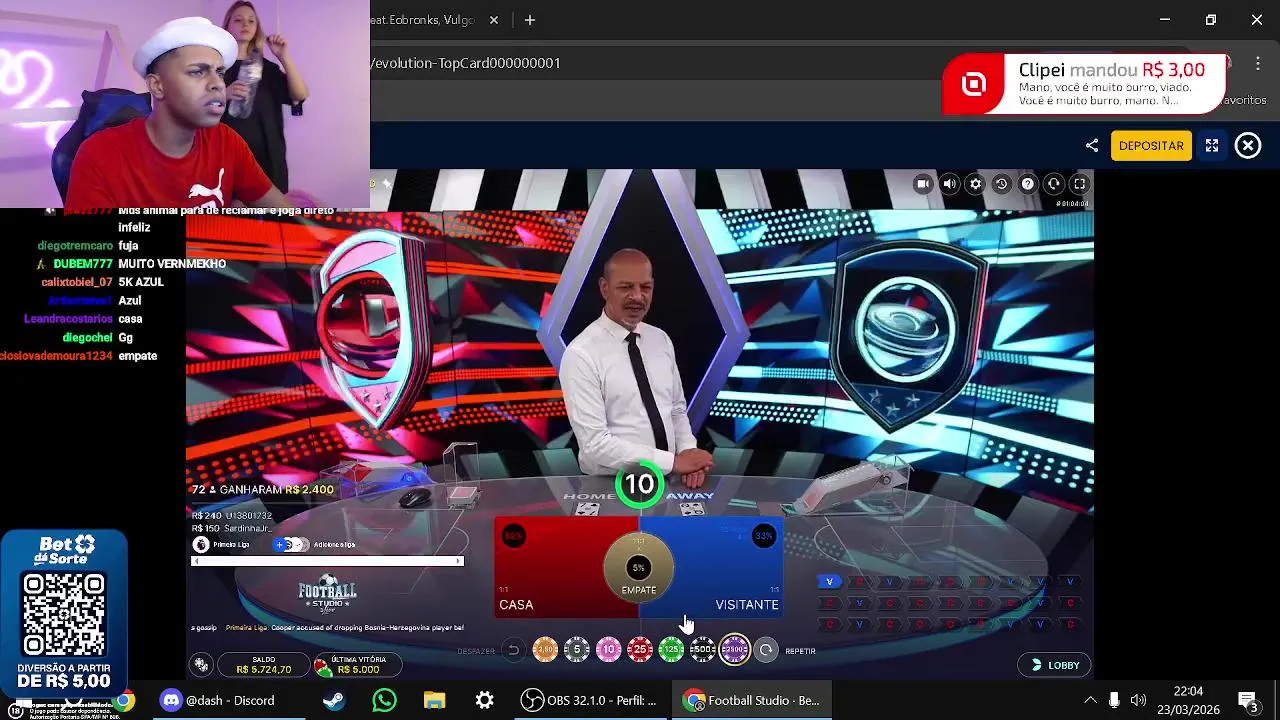This screenshot has height=720, width=1280.
Task: Close the Eobronks browser tab
Action: (x=494, y=20)
